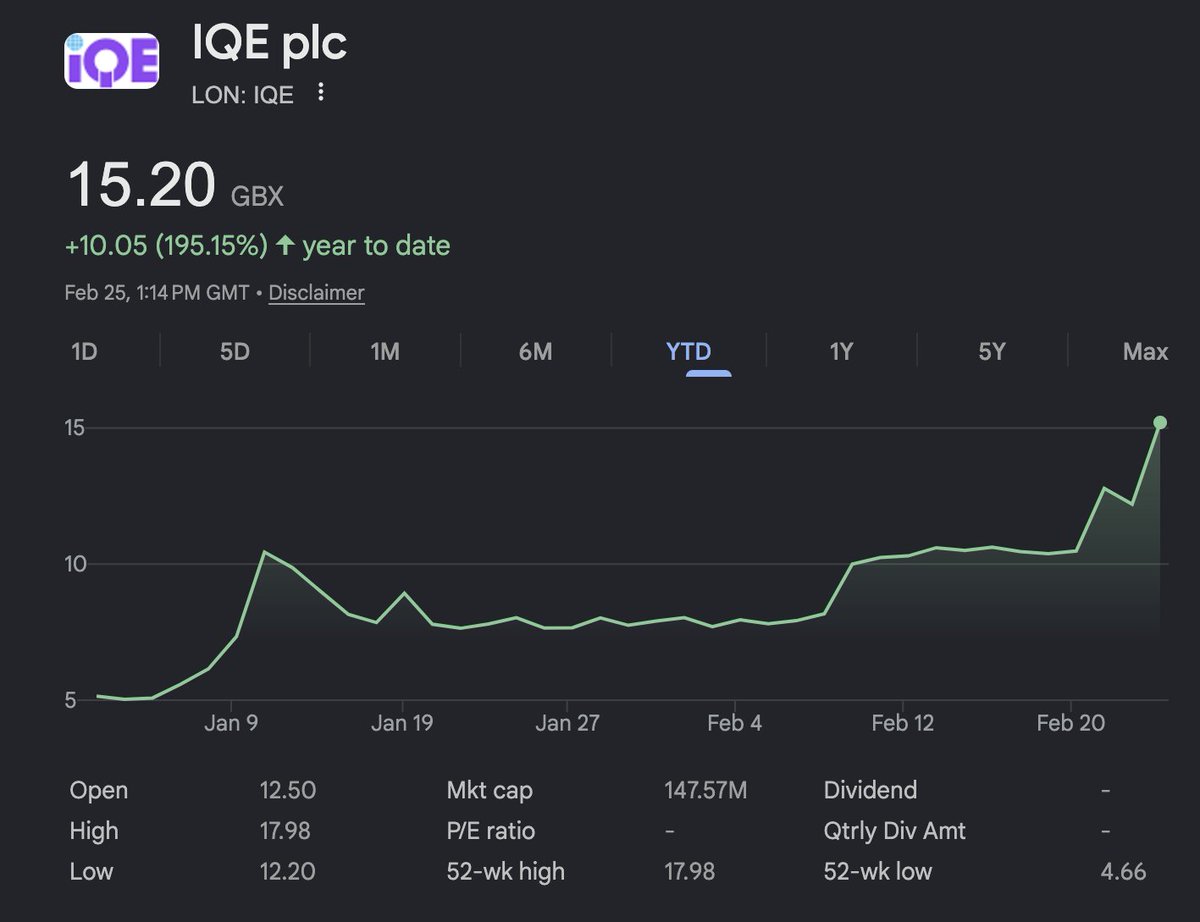Click the Feb 25, 1:14 PM GMT timestamp

[x=157, y=293]
